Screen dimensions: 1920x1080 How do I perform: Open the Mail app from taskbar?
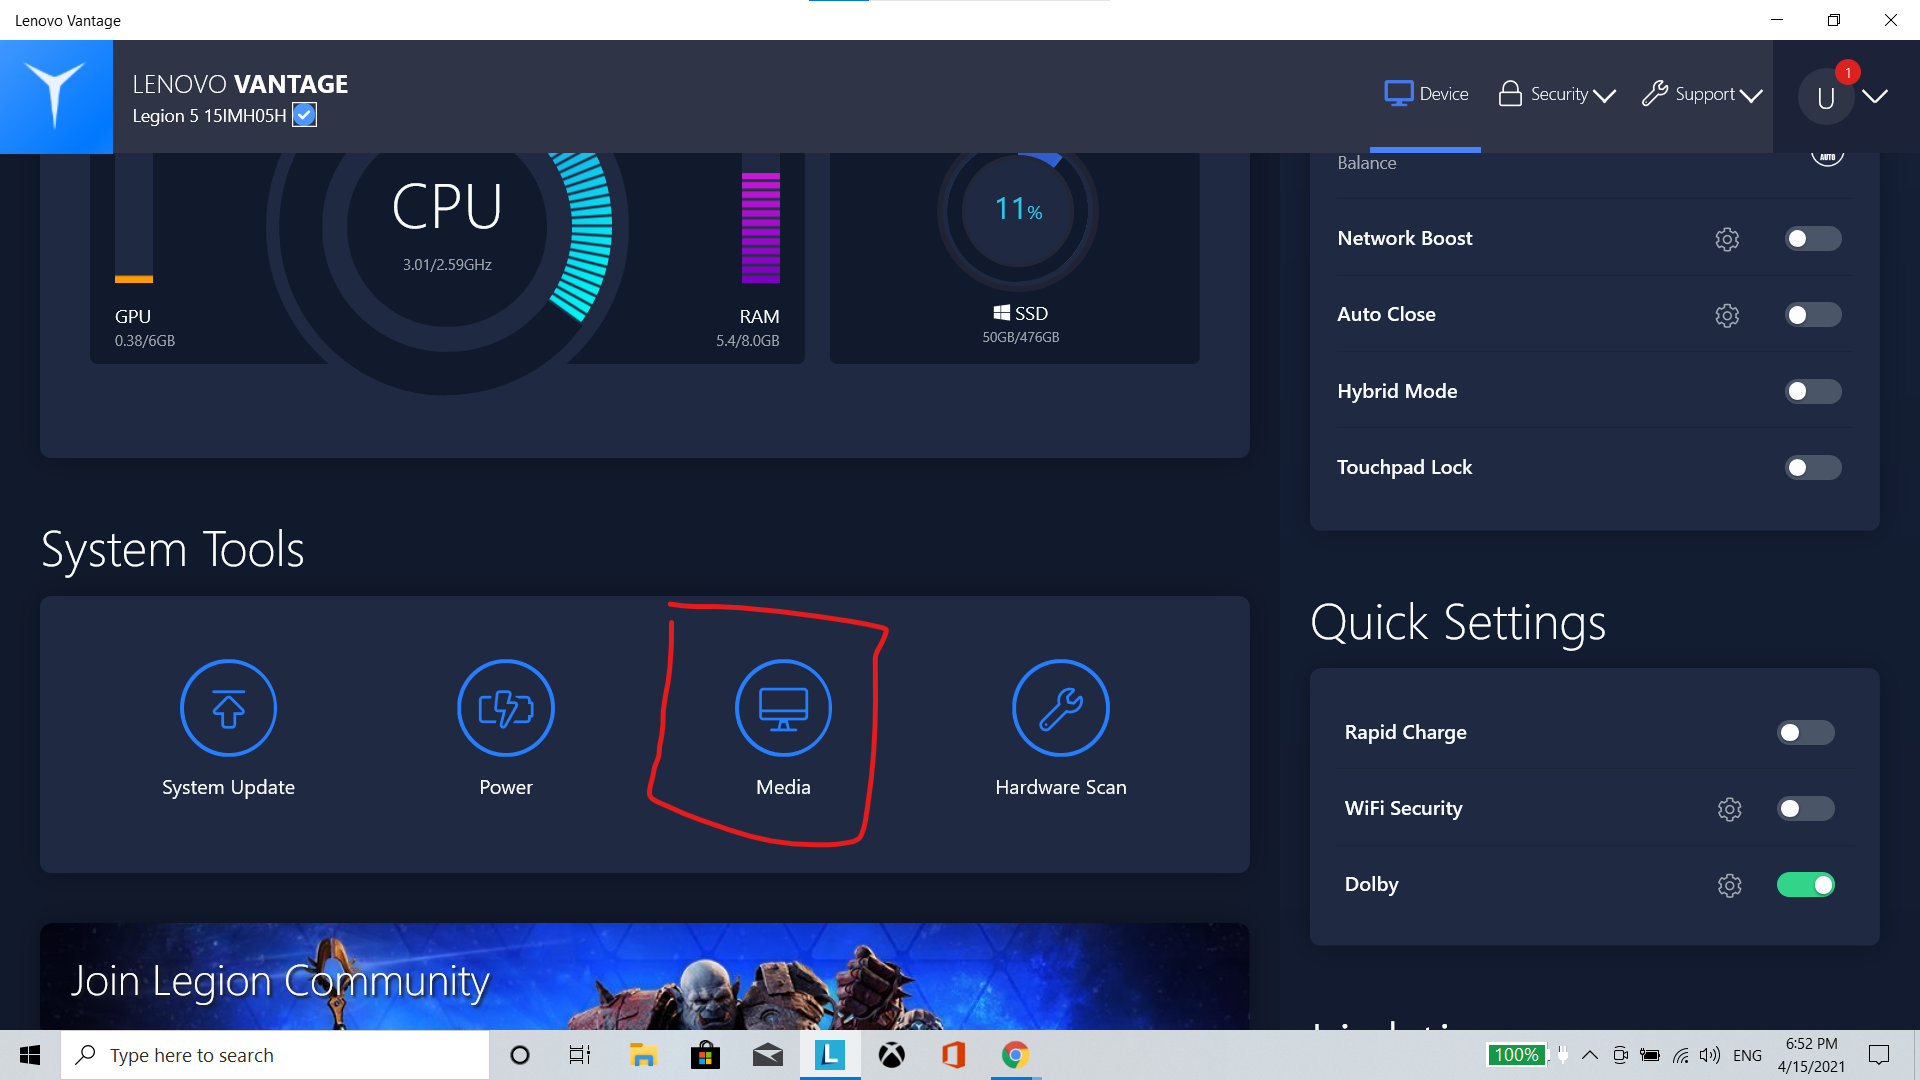[767, 1055]
